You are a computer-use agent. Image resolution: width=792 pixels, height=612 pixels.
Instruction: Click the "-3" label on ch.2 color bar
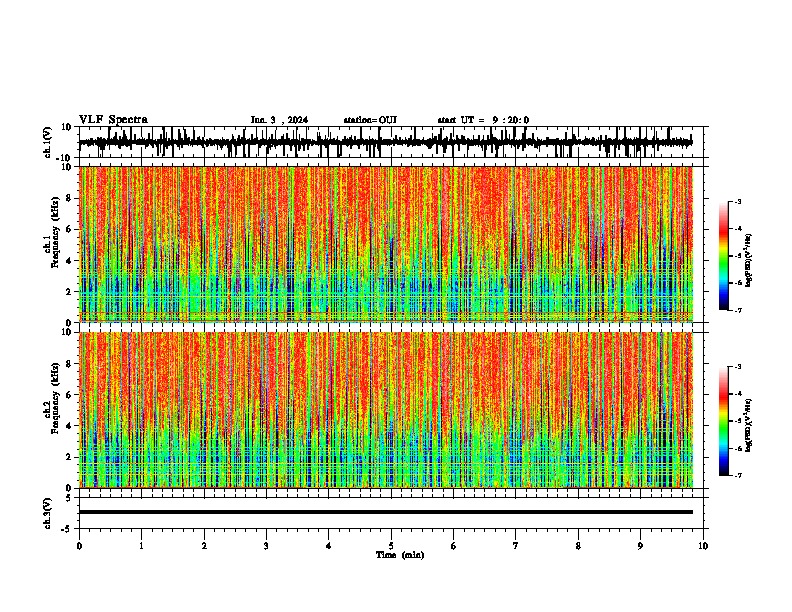pyautogui.click(x=737, y=367)
